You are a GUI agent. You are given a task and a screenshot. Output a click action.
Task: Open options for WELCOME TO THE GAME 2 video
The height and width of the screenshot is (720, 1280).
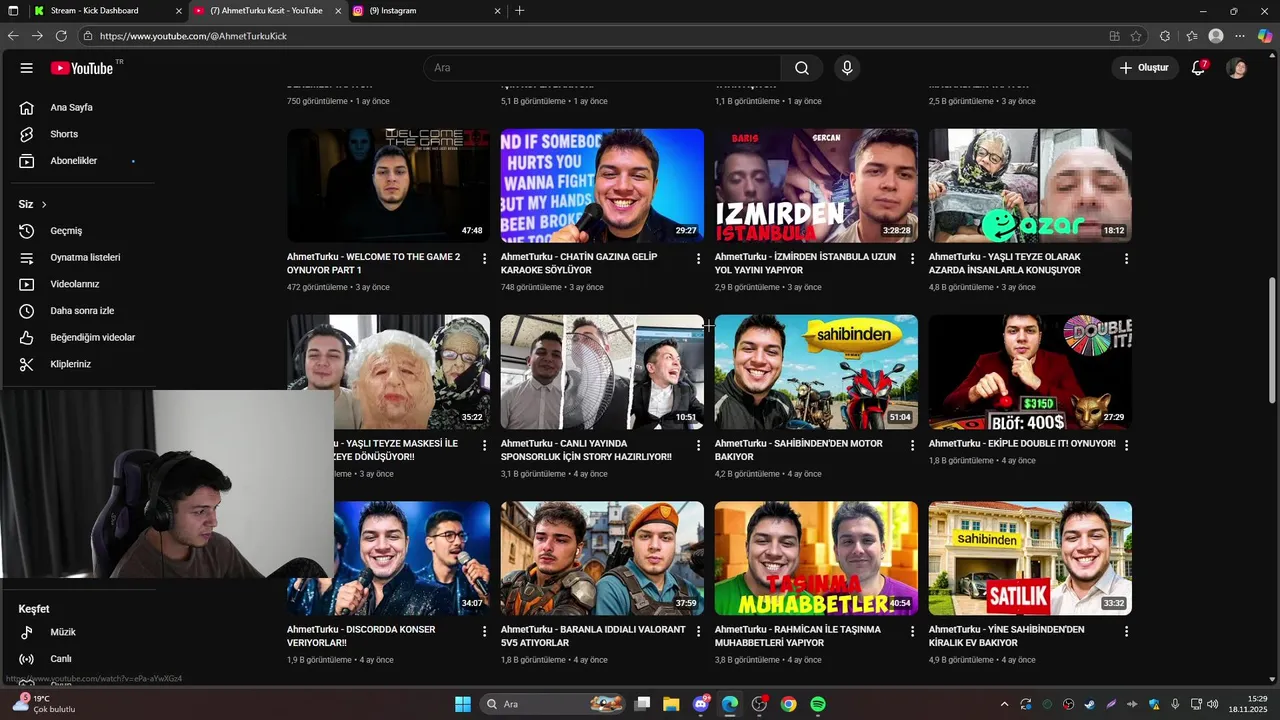[x=485, y=259]
